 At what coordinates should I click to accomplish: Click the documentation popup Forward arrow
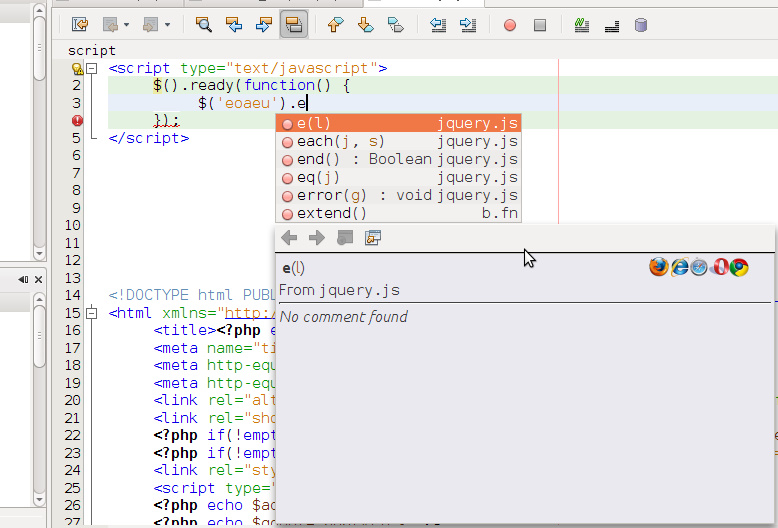click(x=317, y=238)
